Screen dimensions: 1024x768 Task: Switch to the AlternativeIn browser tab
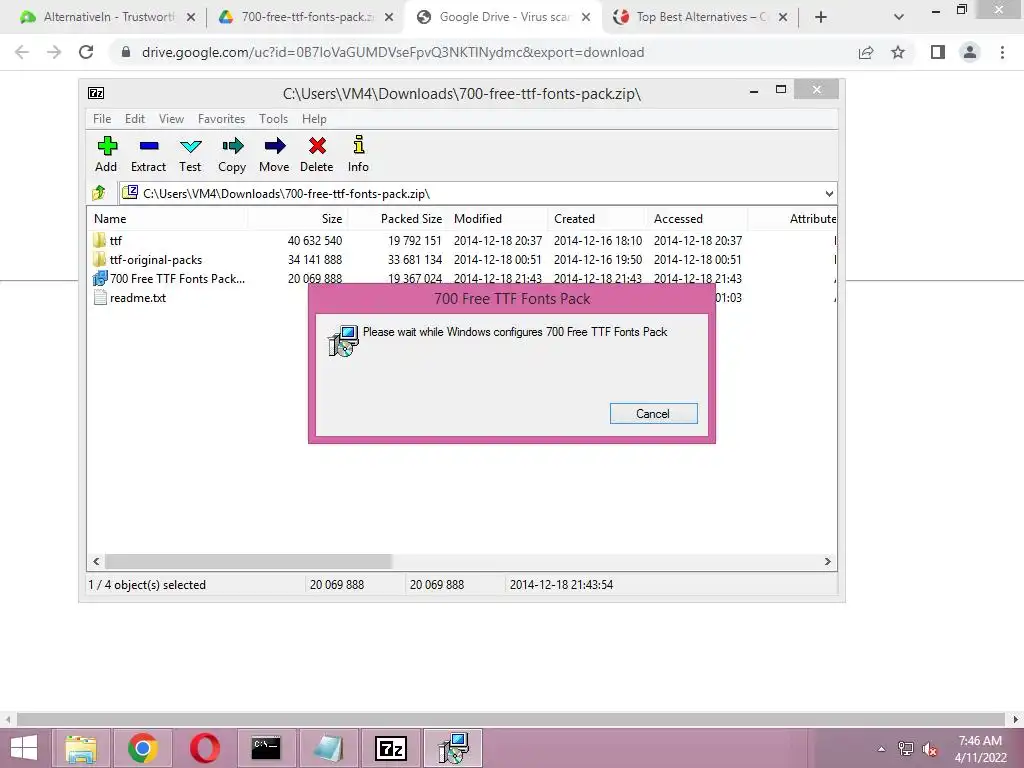click(x=108, y=17)
